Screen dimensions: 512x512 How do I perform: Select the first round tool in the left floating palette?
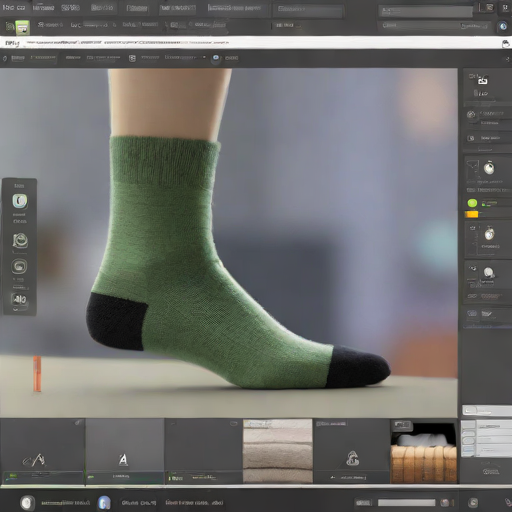pos(20,201)
